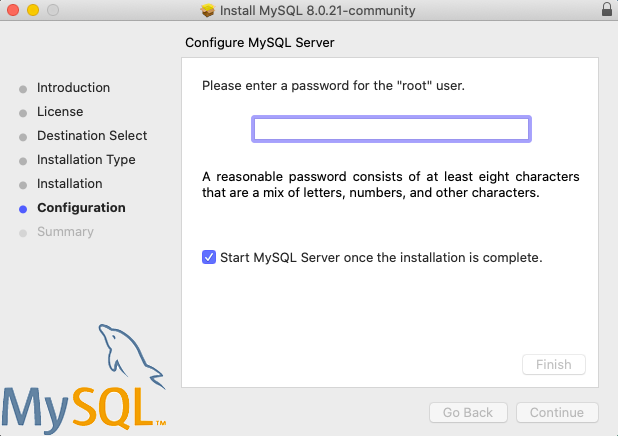
Task: Select the Installation step label
Action: (70, 184)
